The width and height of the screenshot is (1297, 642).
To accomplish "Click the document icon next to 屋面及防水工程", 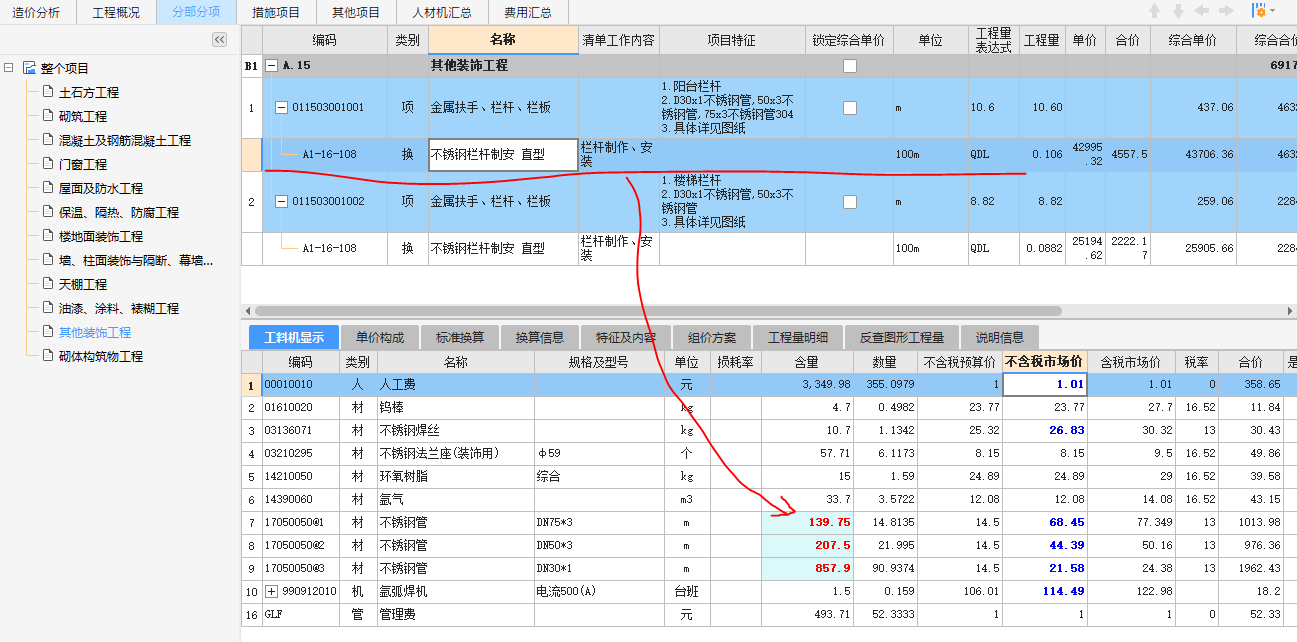I will [x=47, y=188].
